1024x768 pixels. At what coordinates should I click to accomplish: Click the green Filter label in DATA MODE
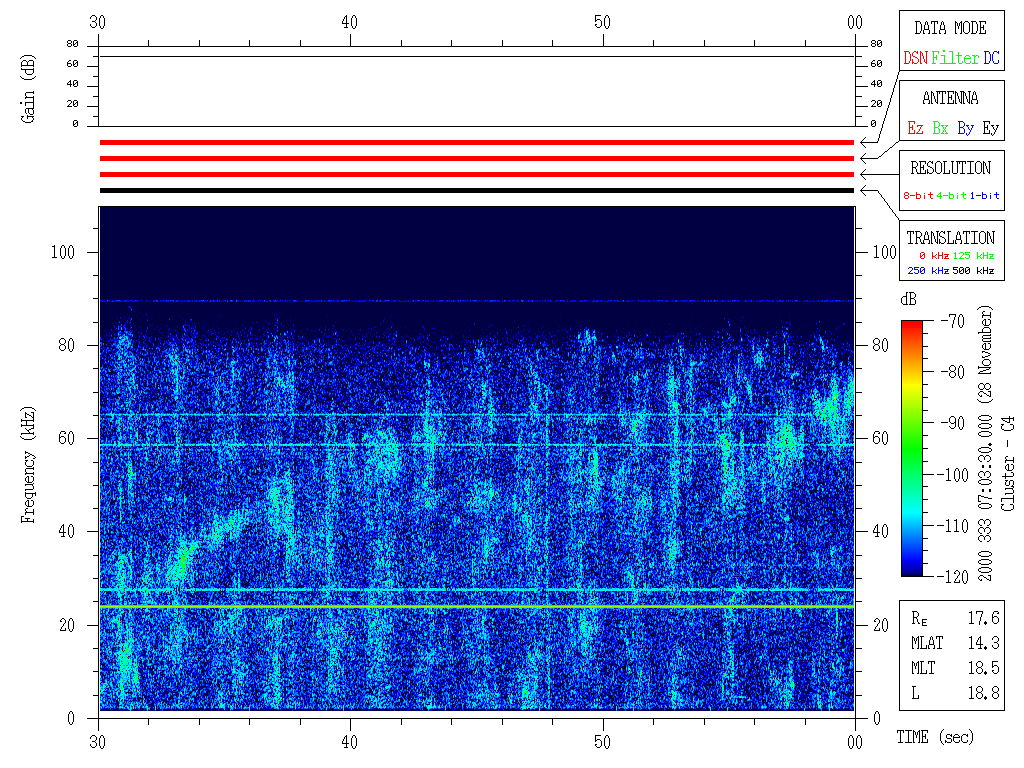[955, 59]
